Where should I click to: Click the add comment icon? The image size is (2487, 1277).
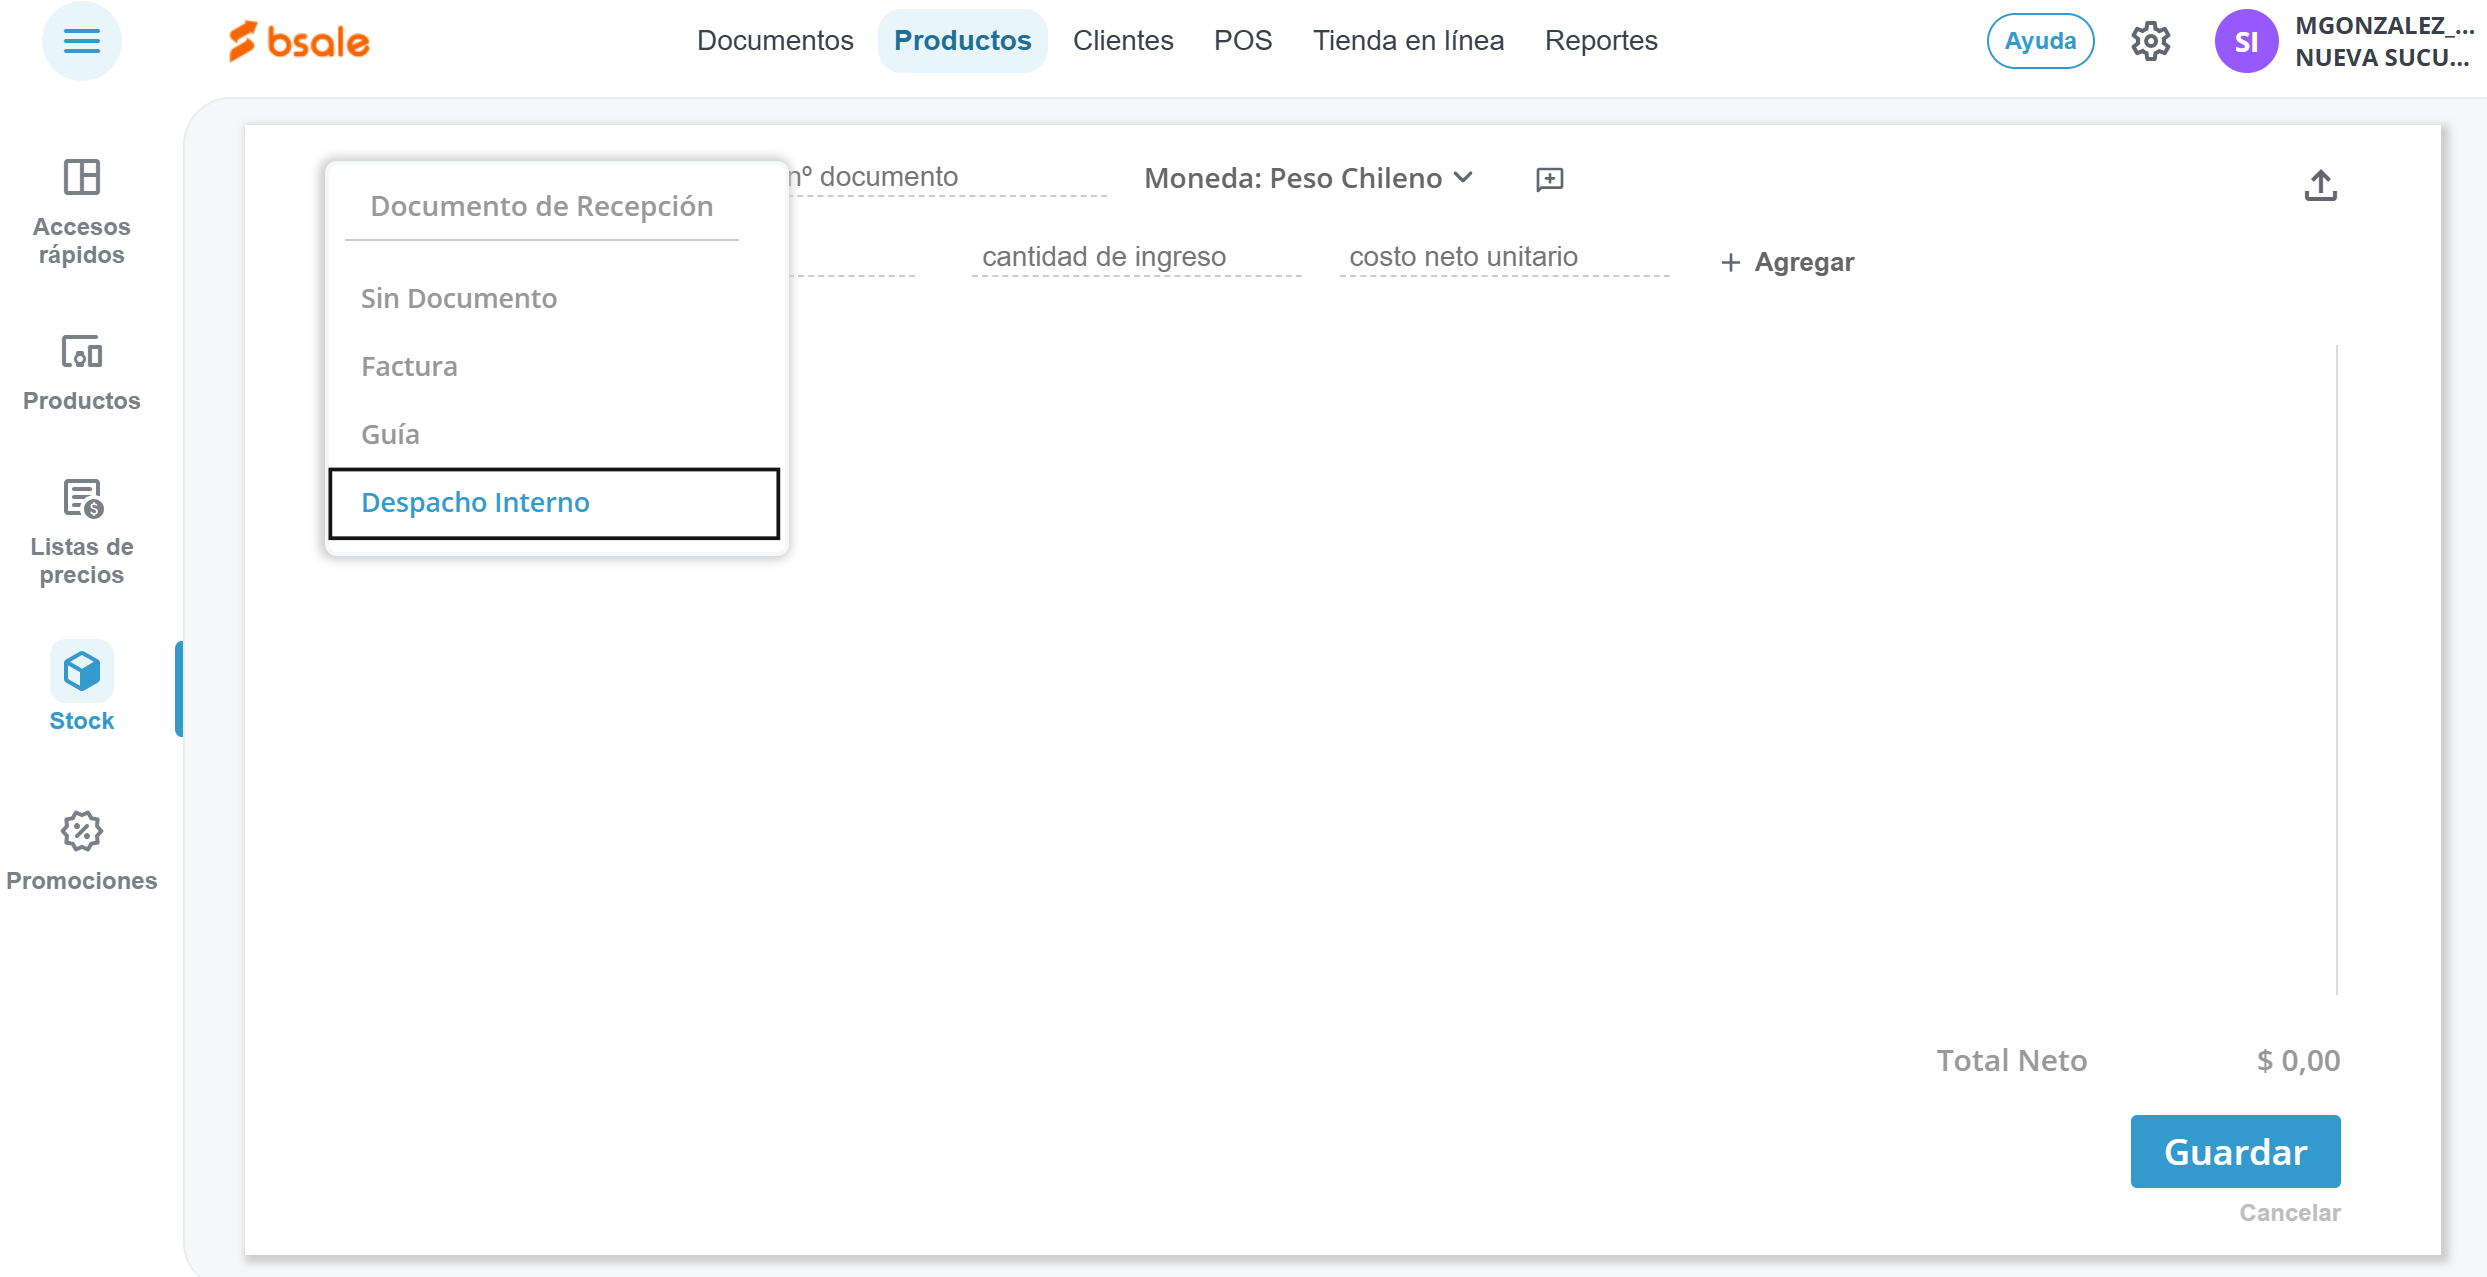tap(1549, 179)
